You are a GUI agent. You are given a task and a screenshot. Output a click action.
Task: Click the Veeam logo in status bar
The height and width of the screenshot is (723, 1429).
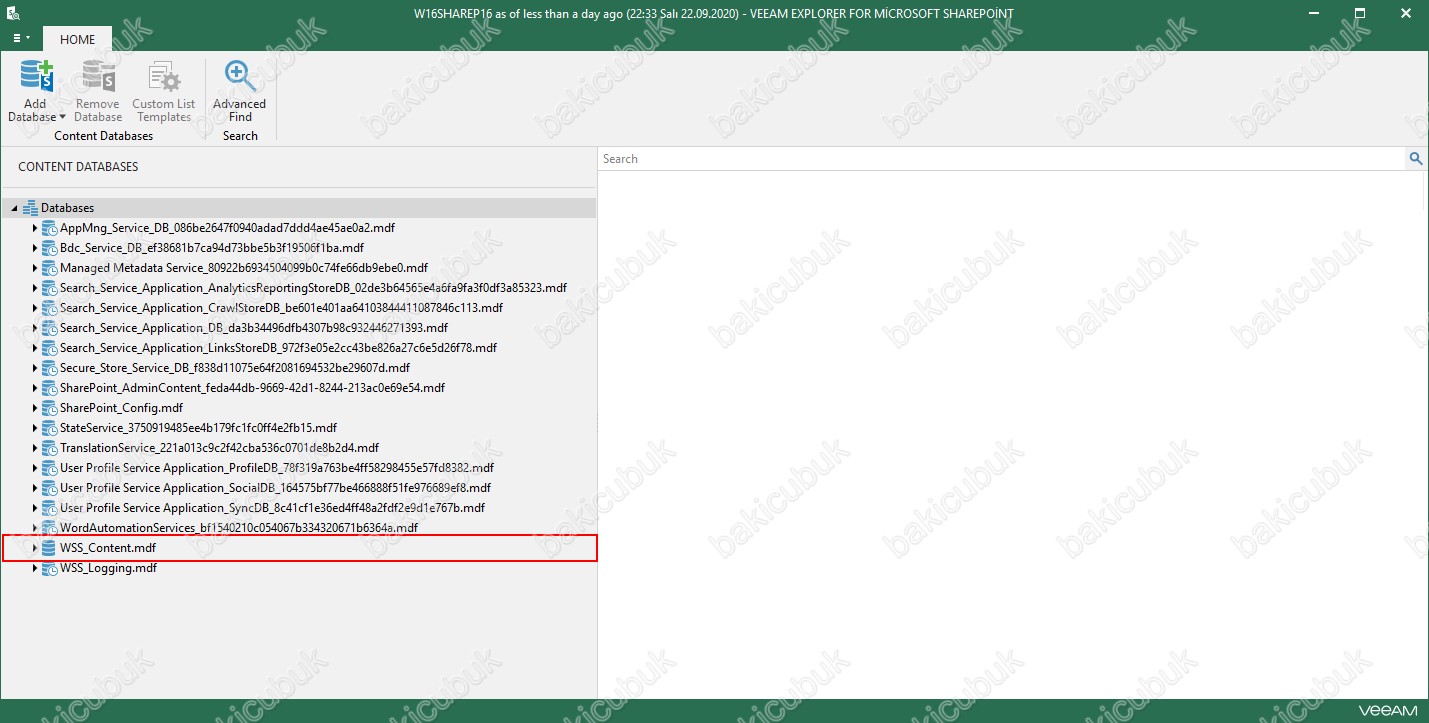[1389, 711]
